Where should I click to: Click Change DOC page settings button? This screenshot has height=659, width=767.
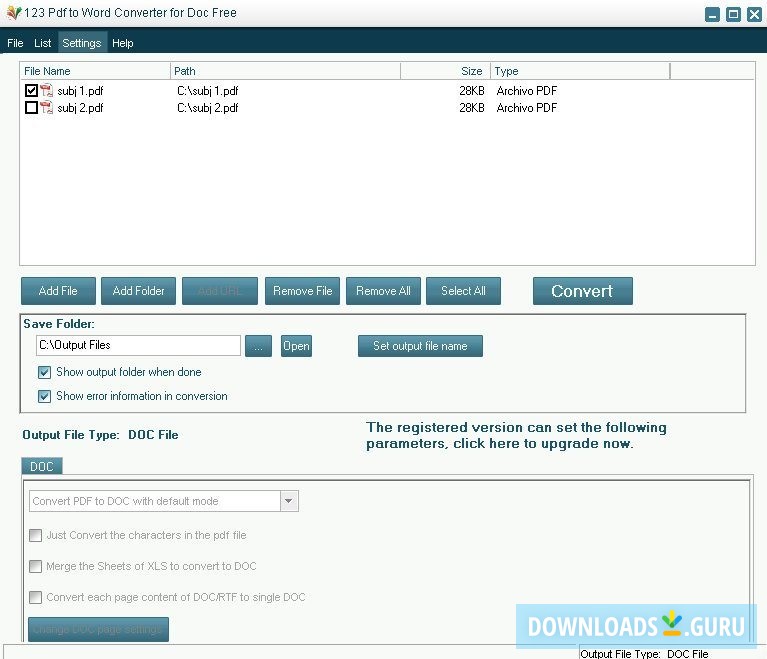click(98, 629)
